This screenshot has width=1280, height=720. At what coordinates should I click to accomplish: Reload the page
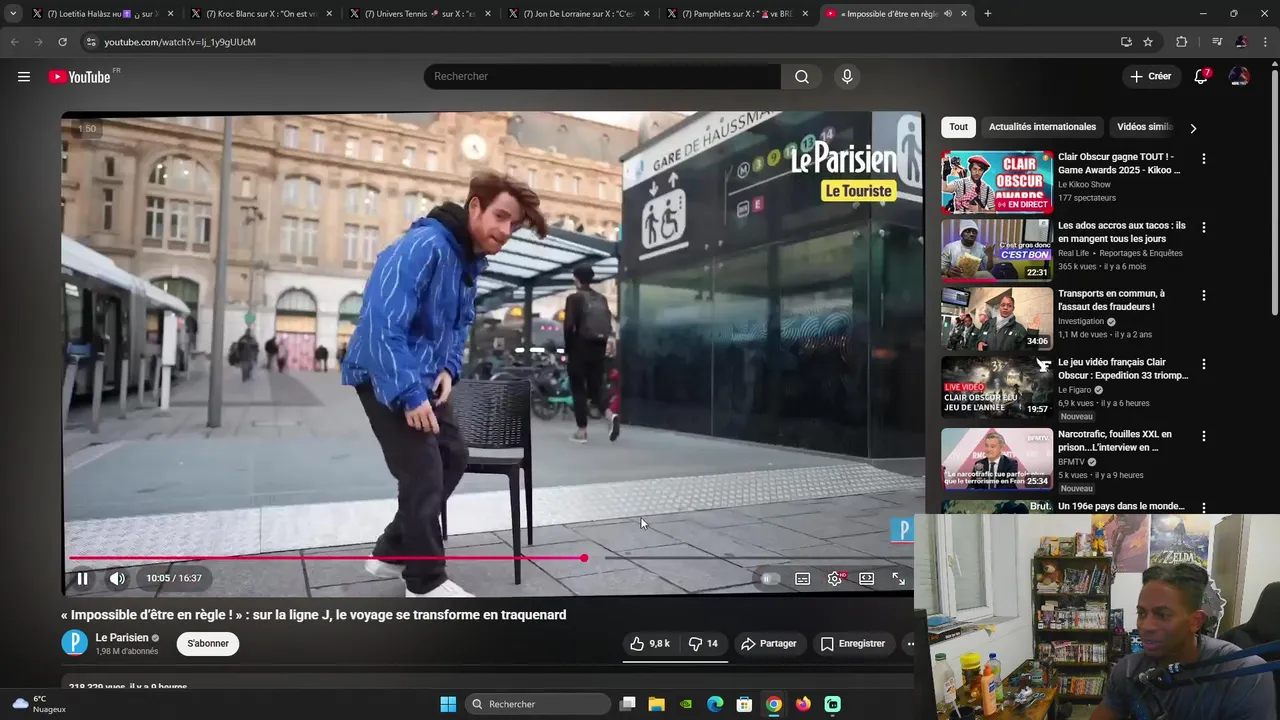pyautogui.click(x=62, y=42)
